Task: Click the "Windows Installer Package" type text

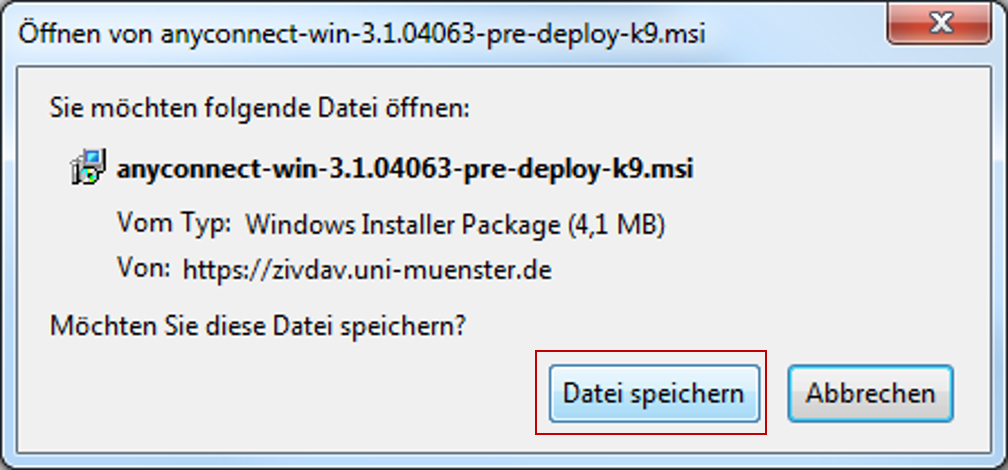Action: 402,224
